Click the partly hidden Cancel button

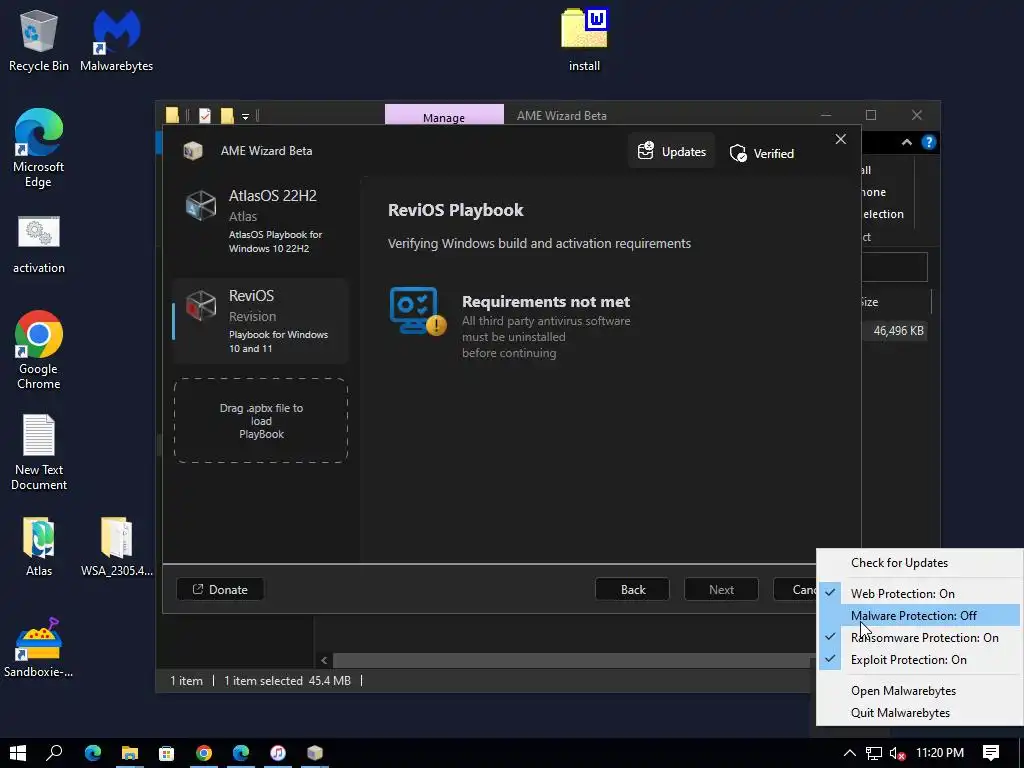(x=795, y=590)
